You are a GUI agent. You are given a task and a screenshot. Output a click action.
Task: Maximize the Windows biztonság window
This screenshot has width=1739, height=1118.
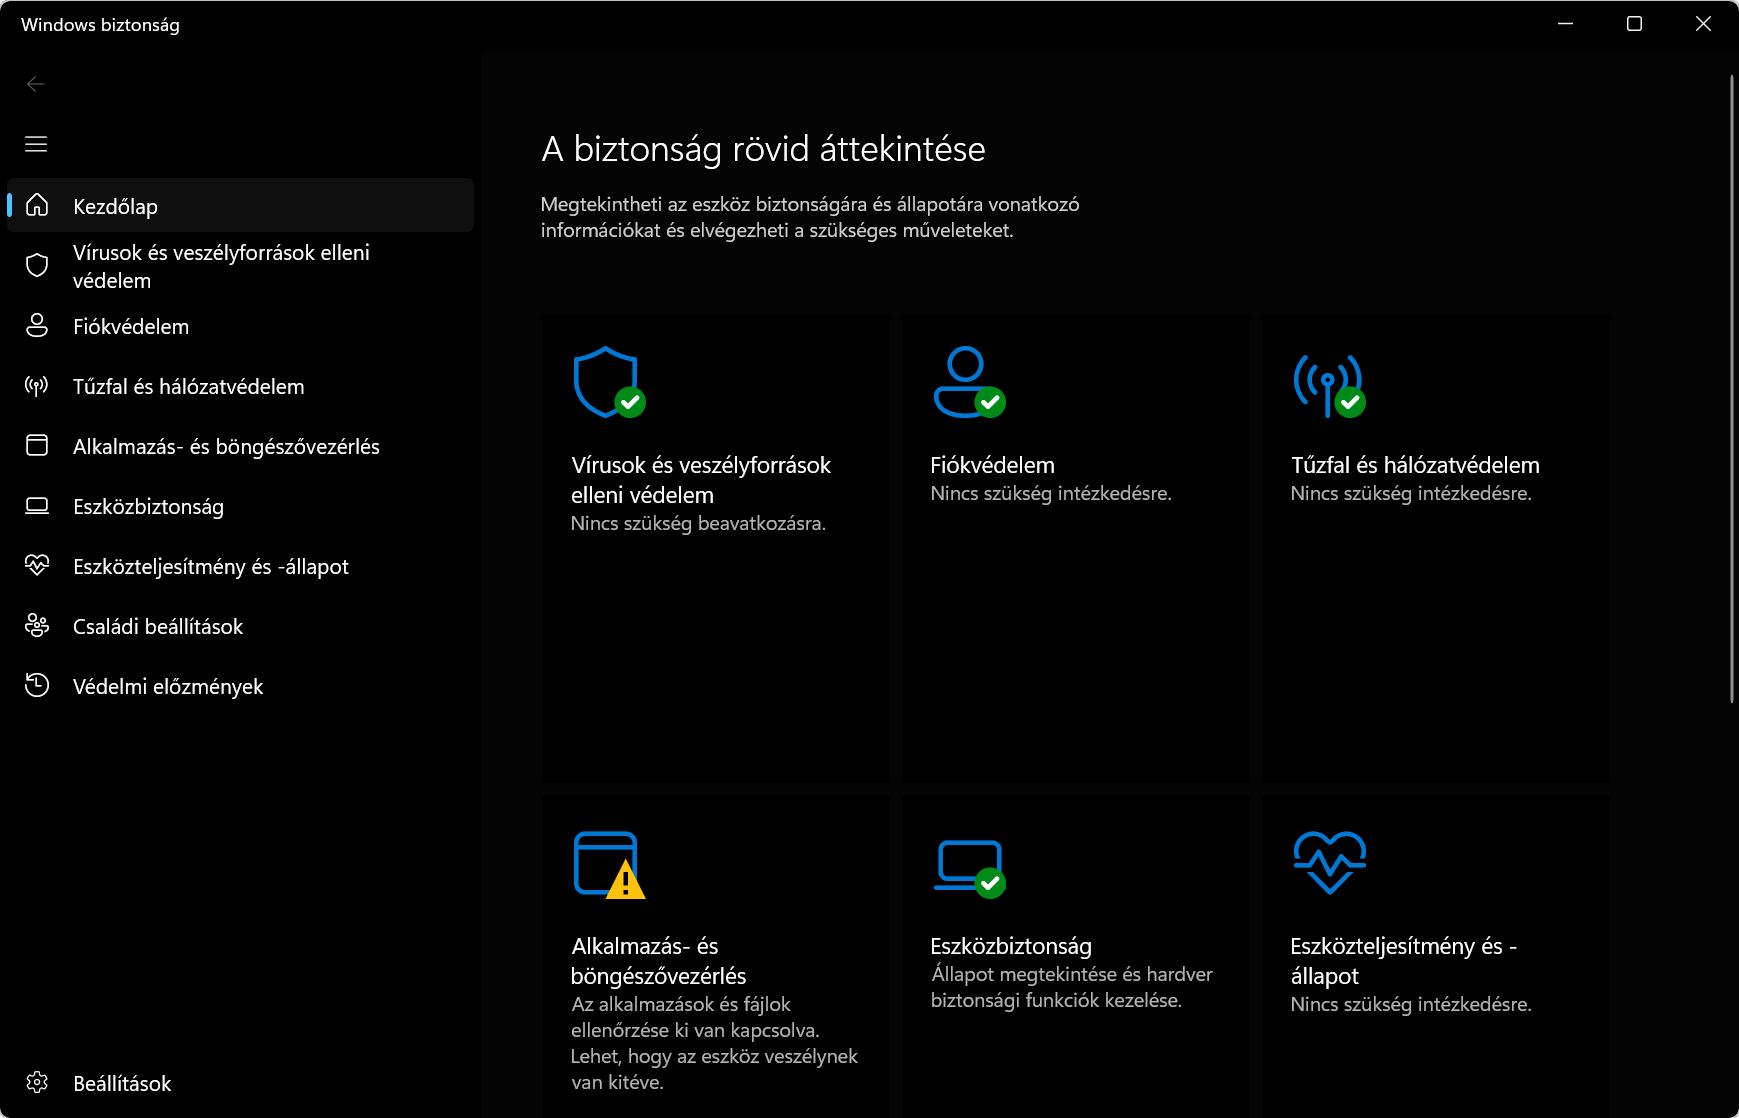(x=1634, y=24)
